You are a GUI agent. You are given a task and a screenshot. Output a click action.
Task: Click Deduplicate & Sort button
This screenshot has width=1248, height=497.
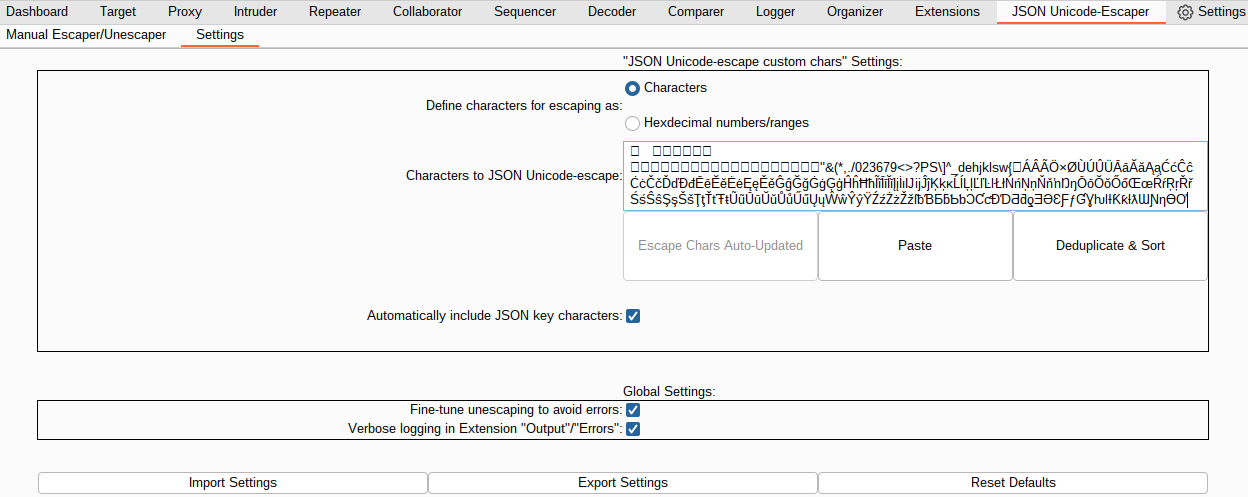pos(1110,246)
